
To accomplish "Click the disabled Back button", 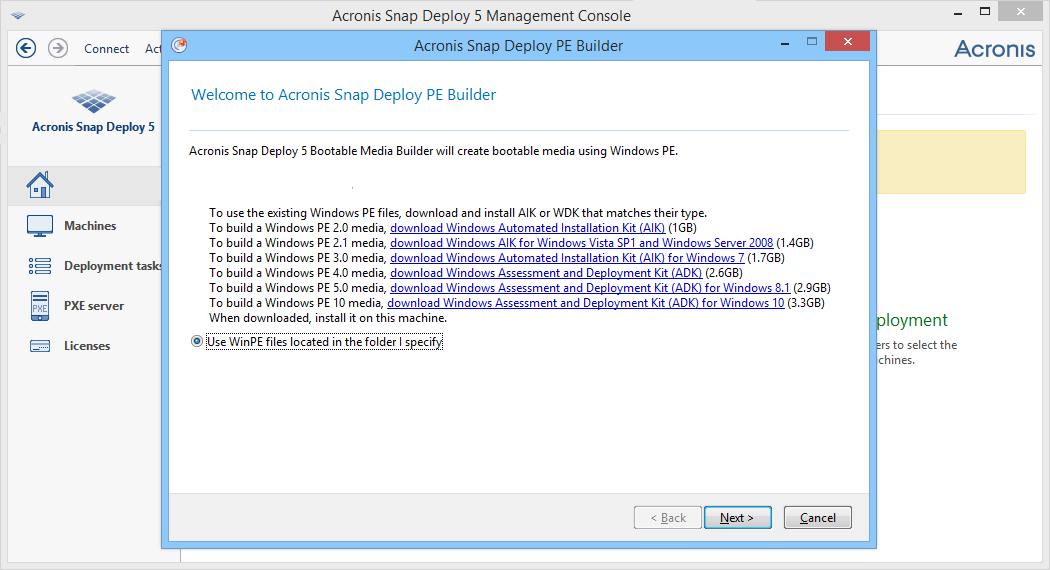I will point(668,518).
